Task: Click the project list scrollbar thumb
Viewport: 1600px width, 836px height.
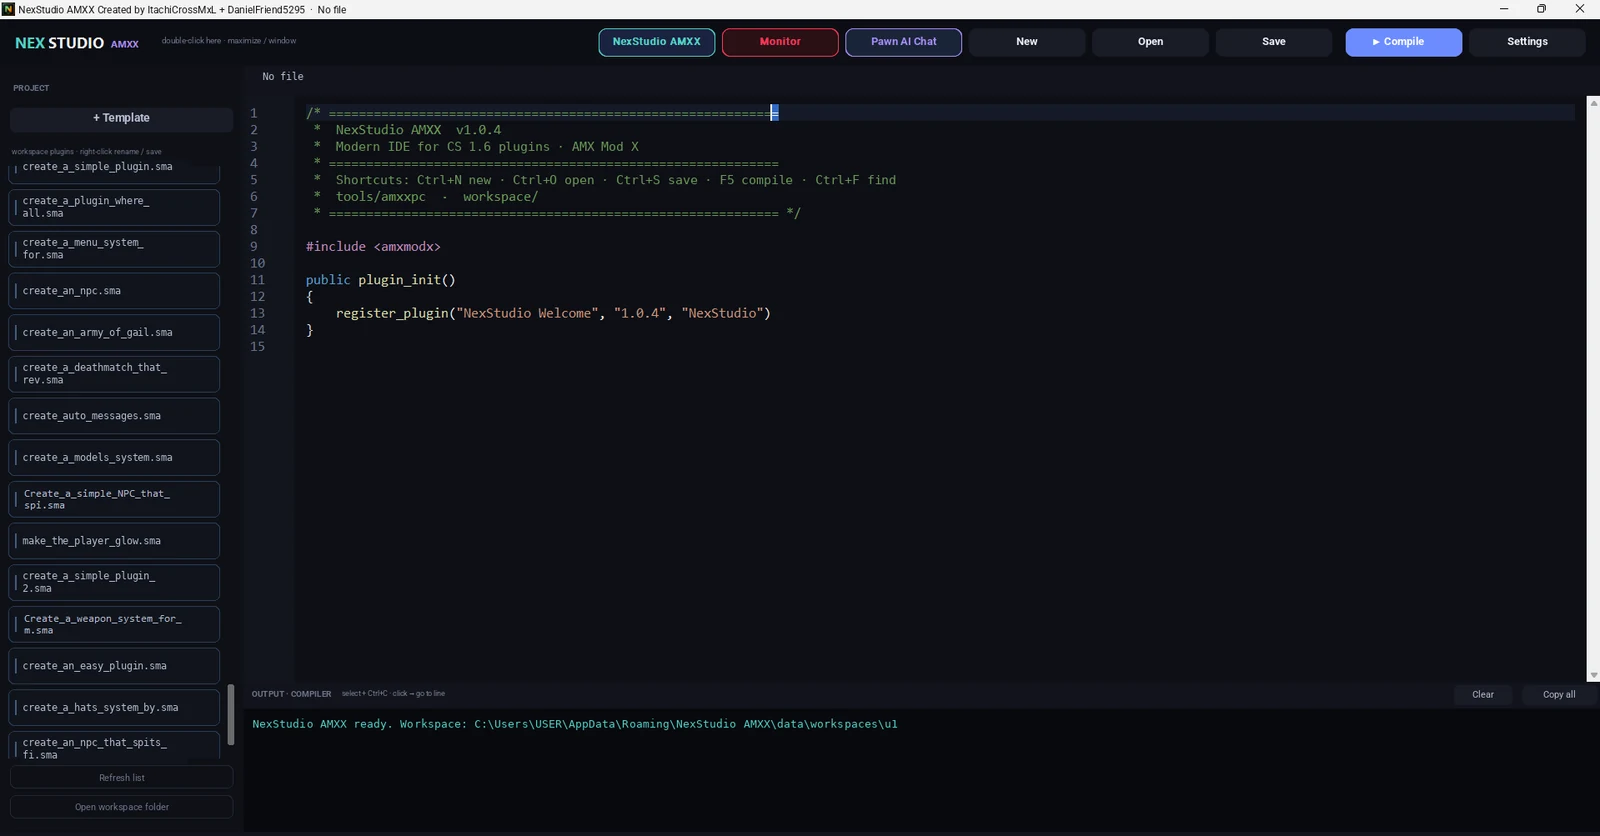Action: click(231, 714)
